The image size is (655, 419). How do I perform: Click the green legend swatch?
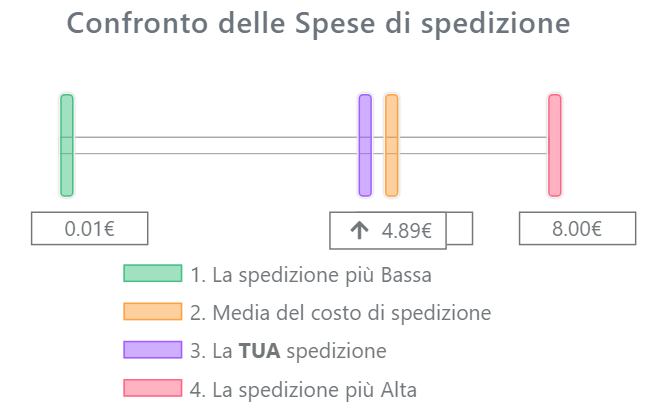coord(153,274)
